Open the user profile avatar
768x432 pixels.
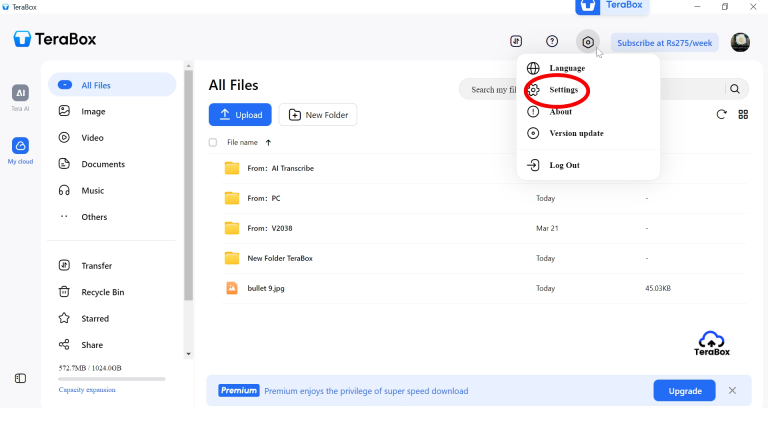point(740,42)
